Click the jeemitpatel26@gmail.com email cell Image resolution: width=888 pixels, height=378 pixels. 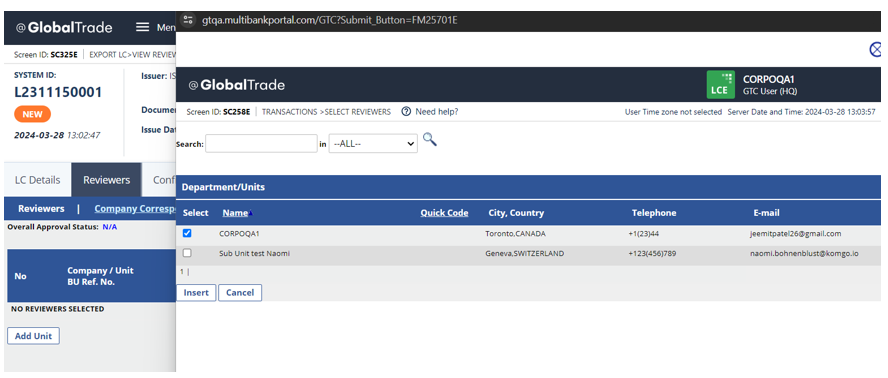coord(795,233)
